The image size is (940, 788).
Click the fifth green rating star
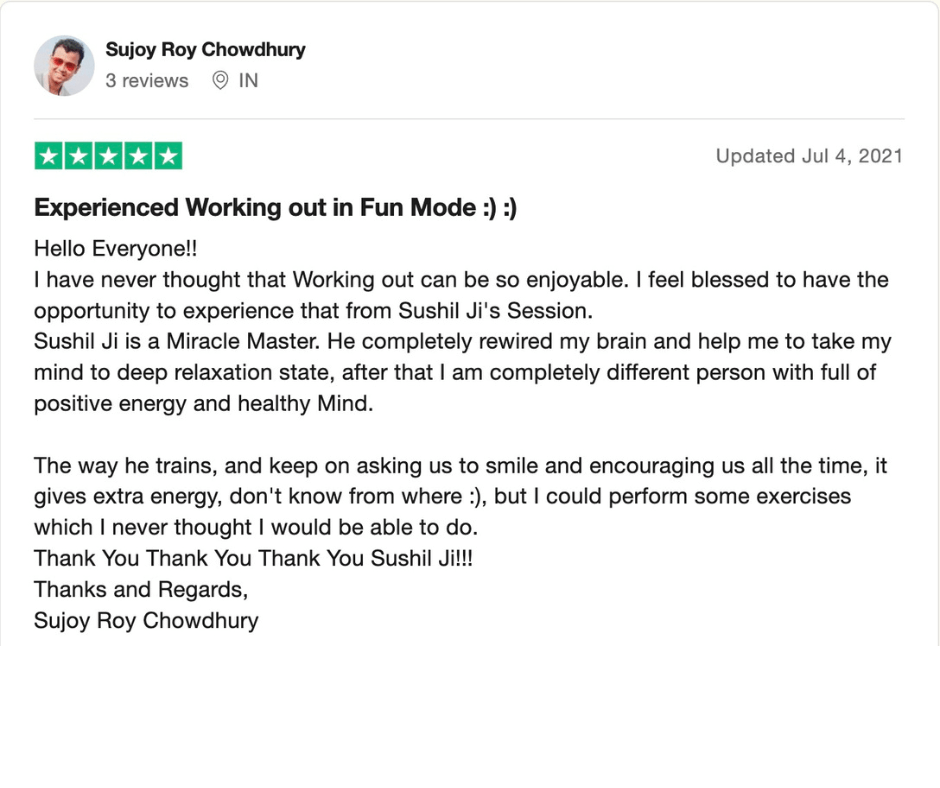[168, 156]
